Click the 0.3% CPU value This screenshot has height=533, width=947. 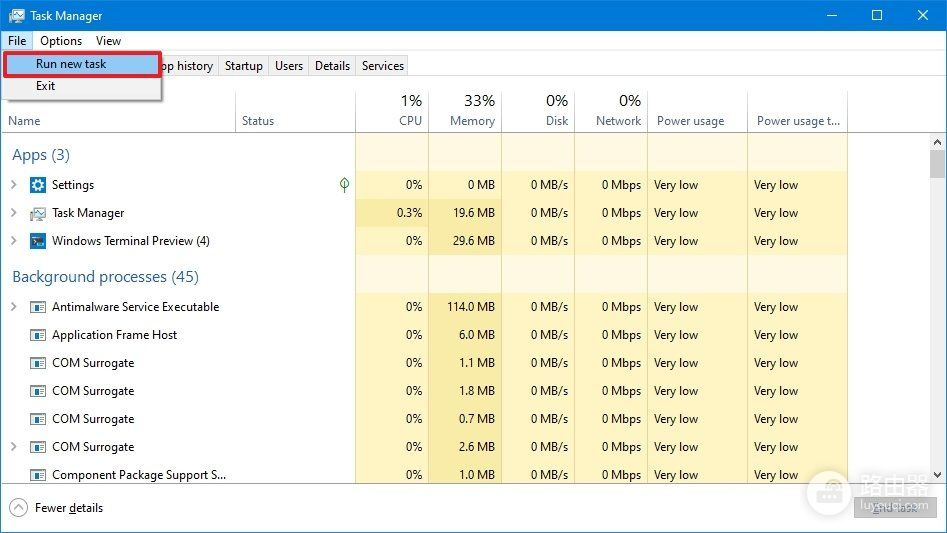click(409, 212)
